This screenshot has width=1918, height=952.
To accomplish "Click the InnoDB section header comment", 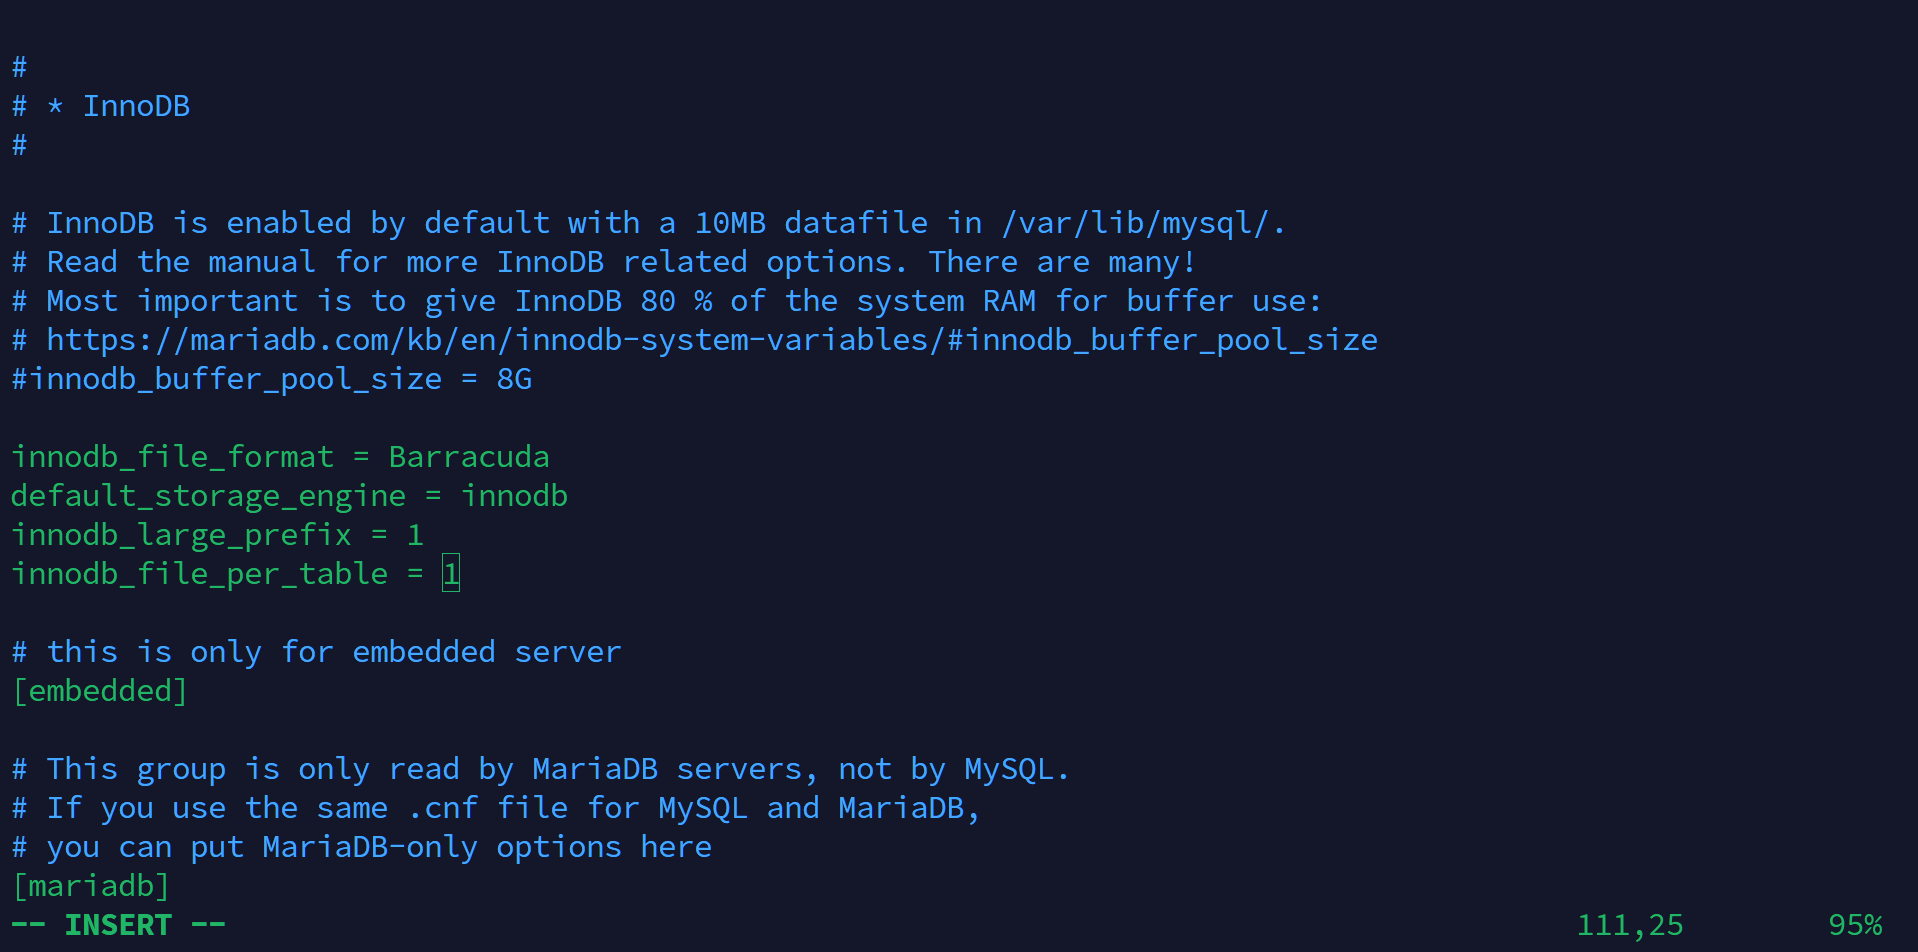I will click(101, 106).
